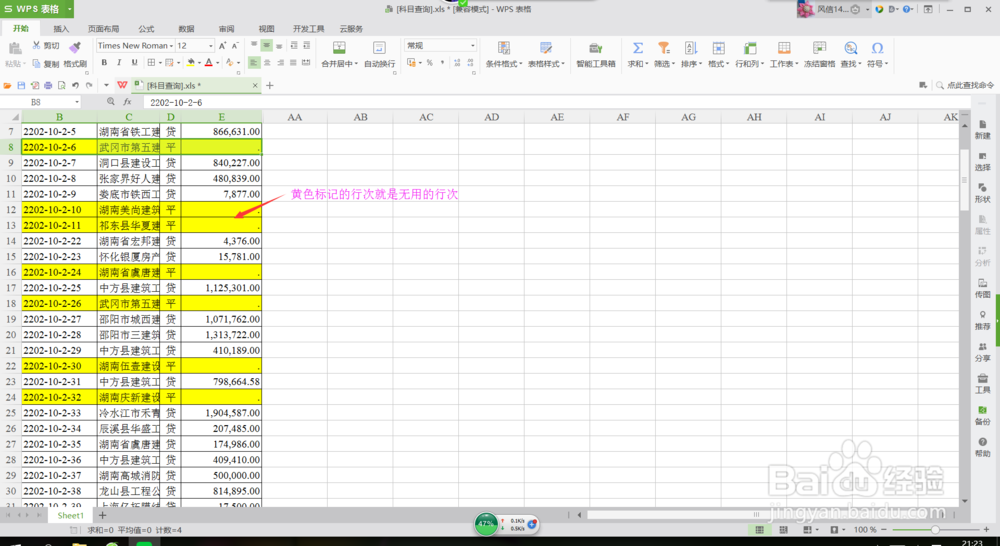Screen dimensions: 1000x546
Task: Toggle bold formatting button
Action: click(x=104, y=63)
